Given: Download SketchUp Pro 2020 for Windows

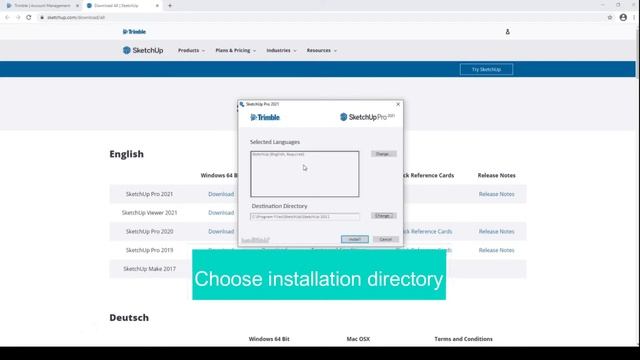Looking at the screenshot, I should pyautogui.click(x=221, y=231).
